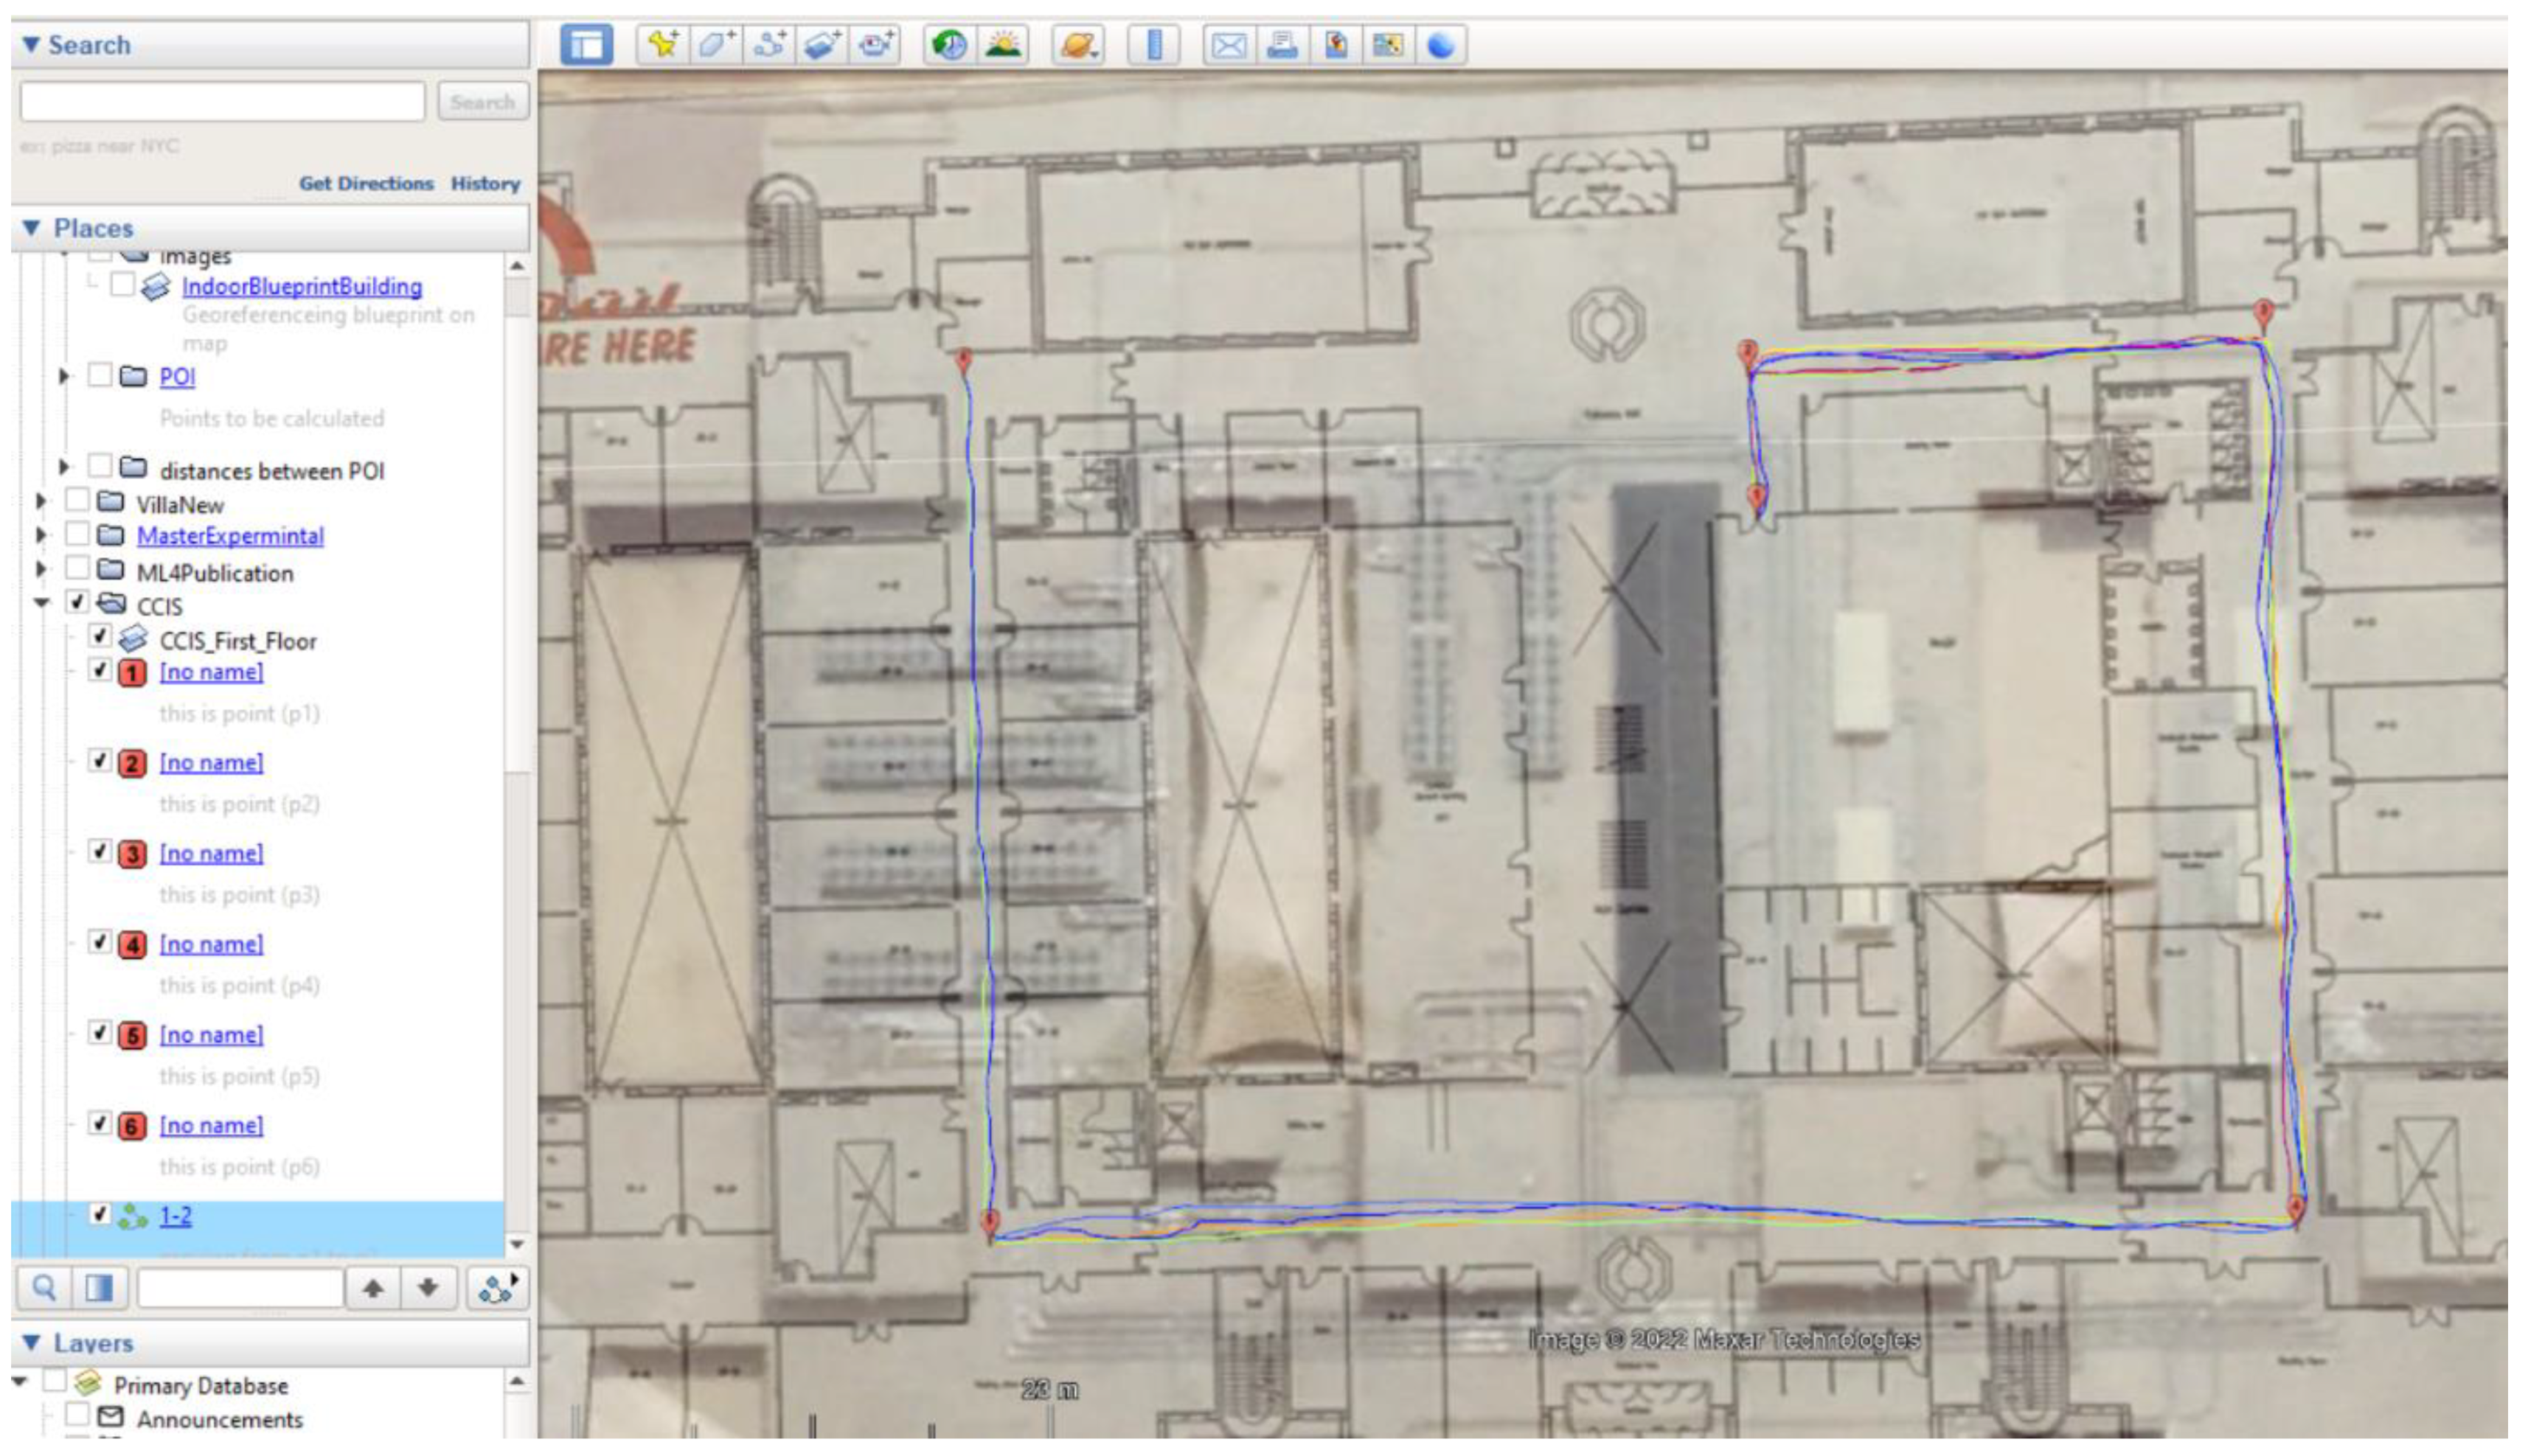Screen dimensions: 2528x1456
Task: Uncheck placemark 3 checkbox
Action: [99, 851]
